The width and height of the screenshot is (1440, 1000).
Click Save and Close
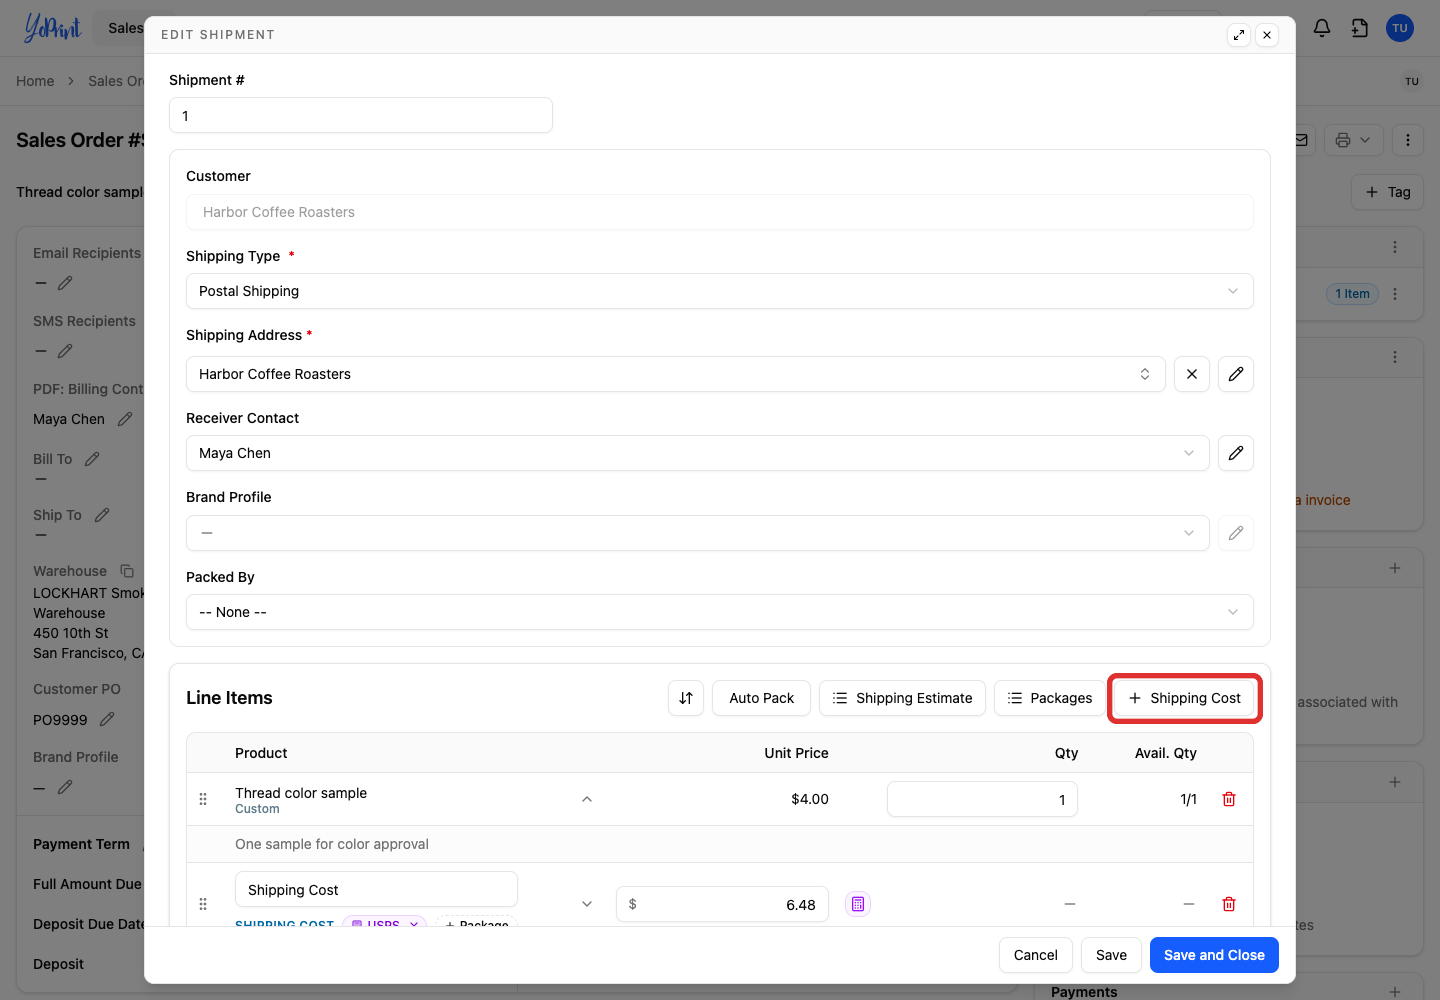coord(1214,955)
